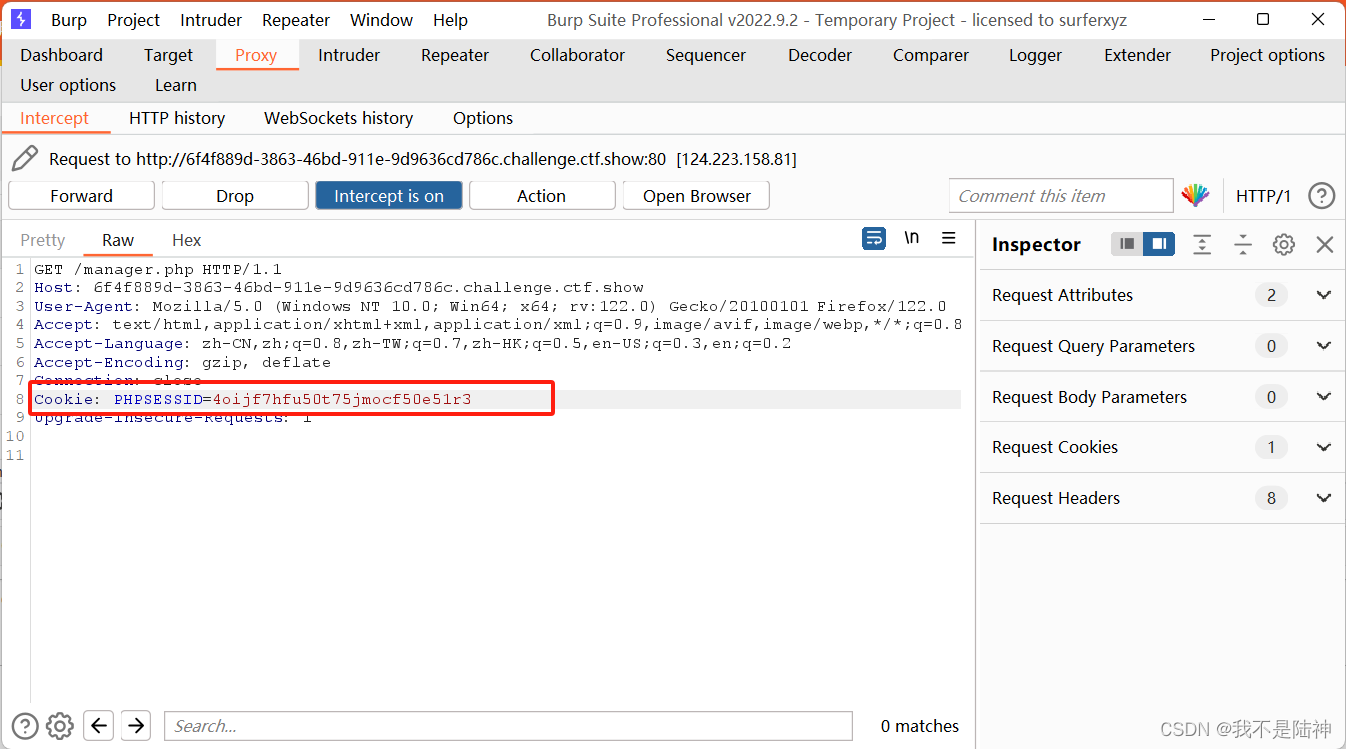Switch to the Intruder tool tab
The image size is (1346, 749).
[x=349, y=55]
